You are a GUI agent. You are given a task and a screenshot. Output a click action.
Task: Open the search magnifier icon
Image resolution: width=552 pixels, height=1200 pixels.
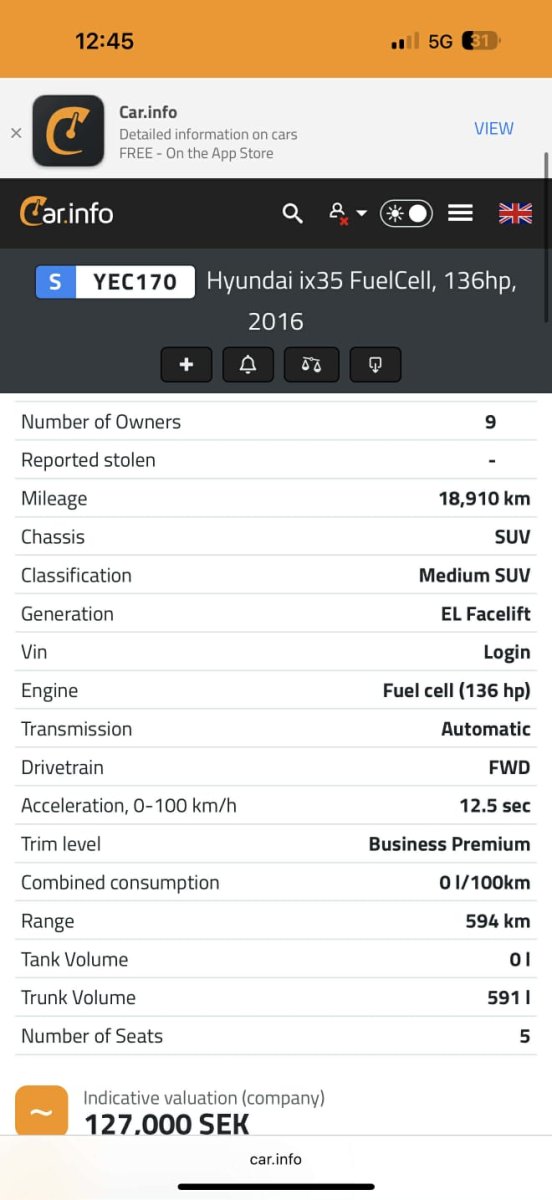click(x=292, y=213)
